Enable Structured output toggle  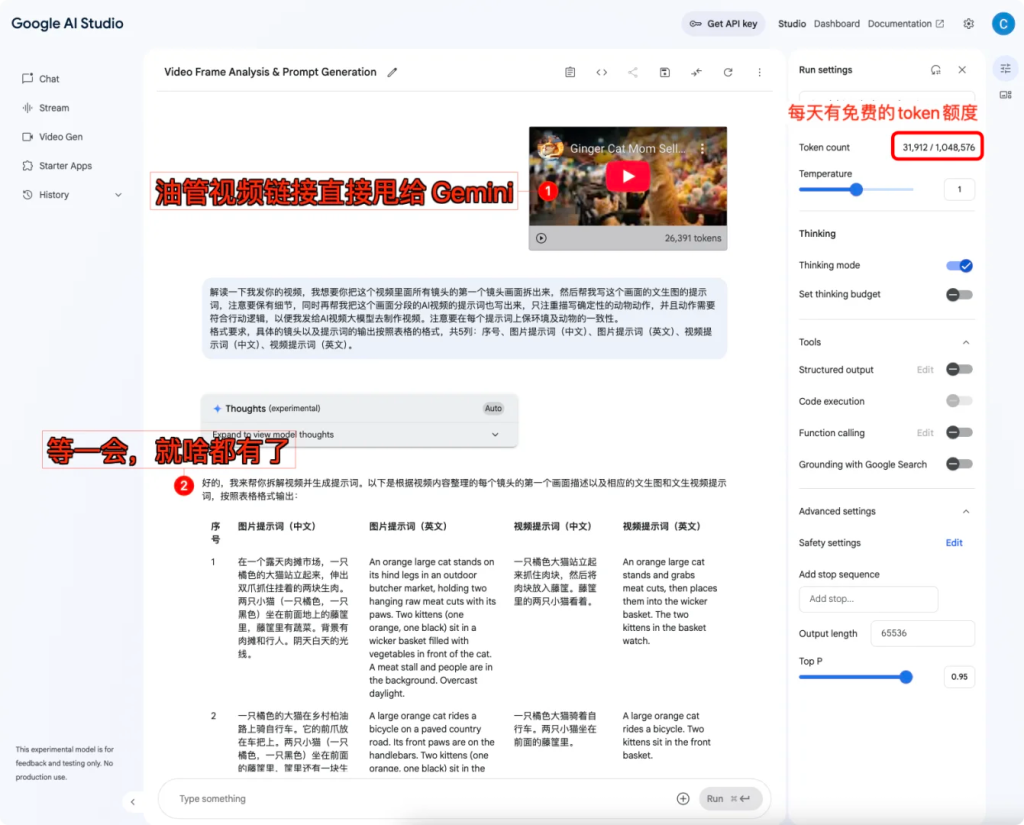(x=959, y=370)
